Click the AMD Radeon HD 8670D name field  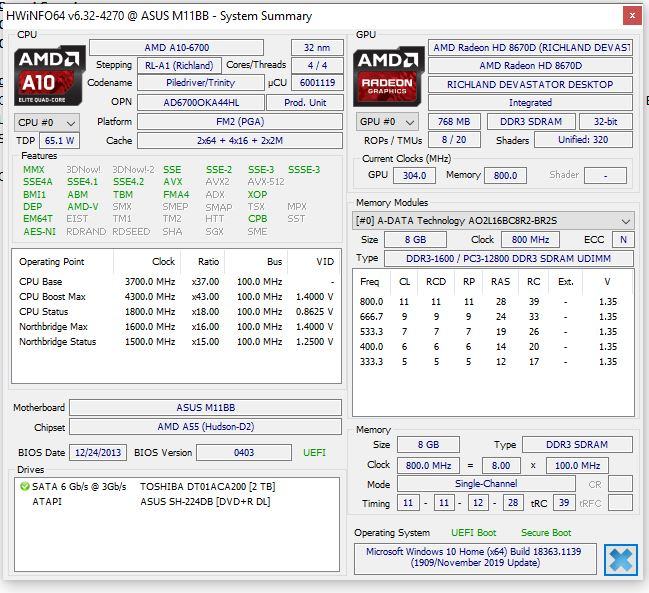530,65
